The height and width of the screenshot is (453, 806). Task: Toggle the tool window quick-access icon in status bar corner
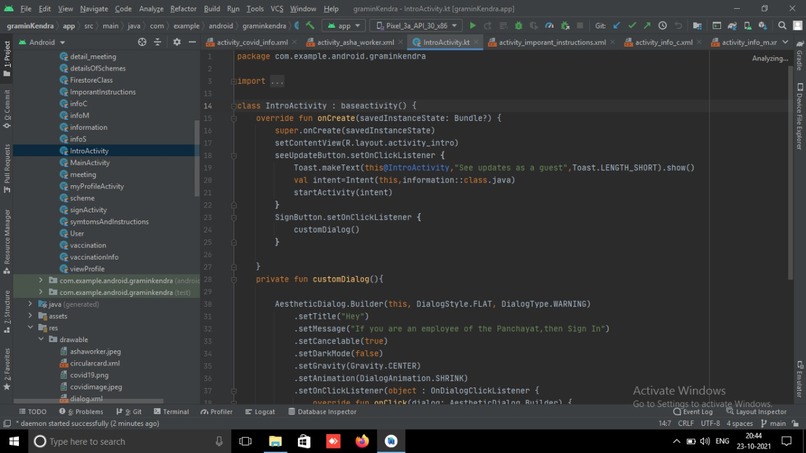pyautogui.click(x=7, y=424)
